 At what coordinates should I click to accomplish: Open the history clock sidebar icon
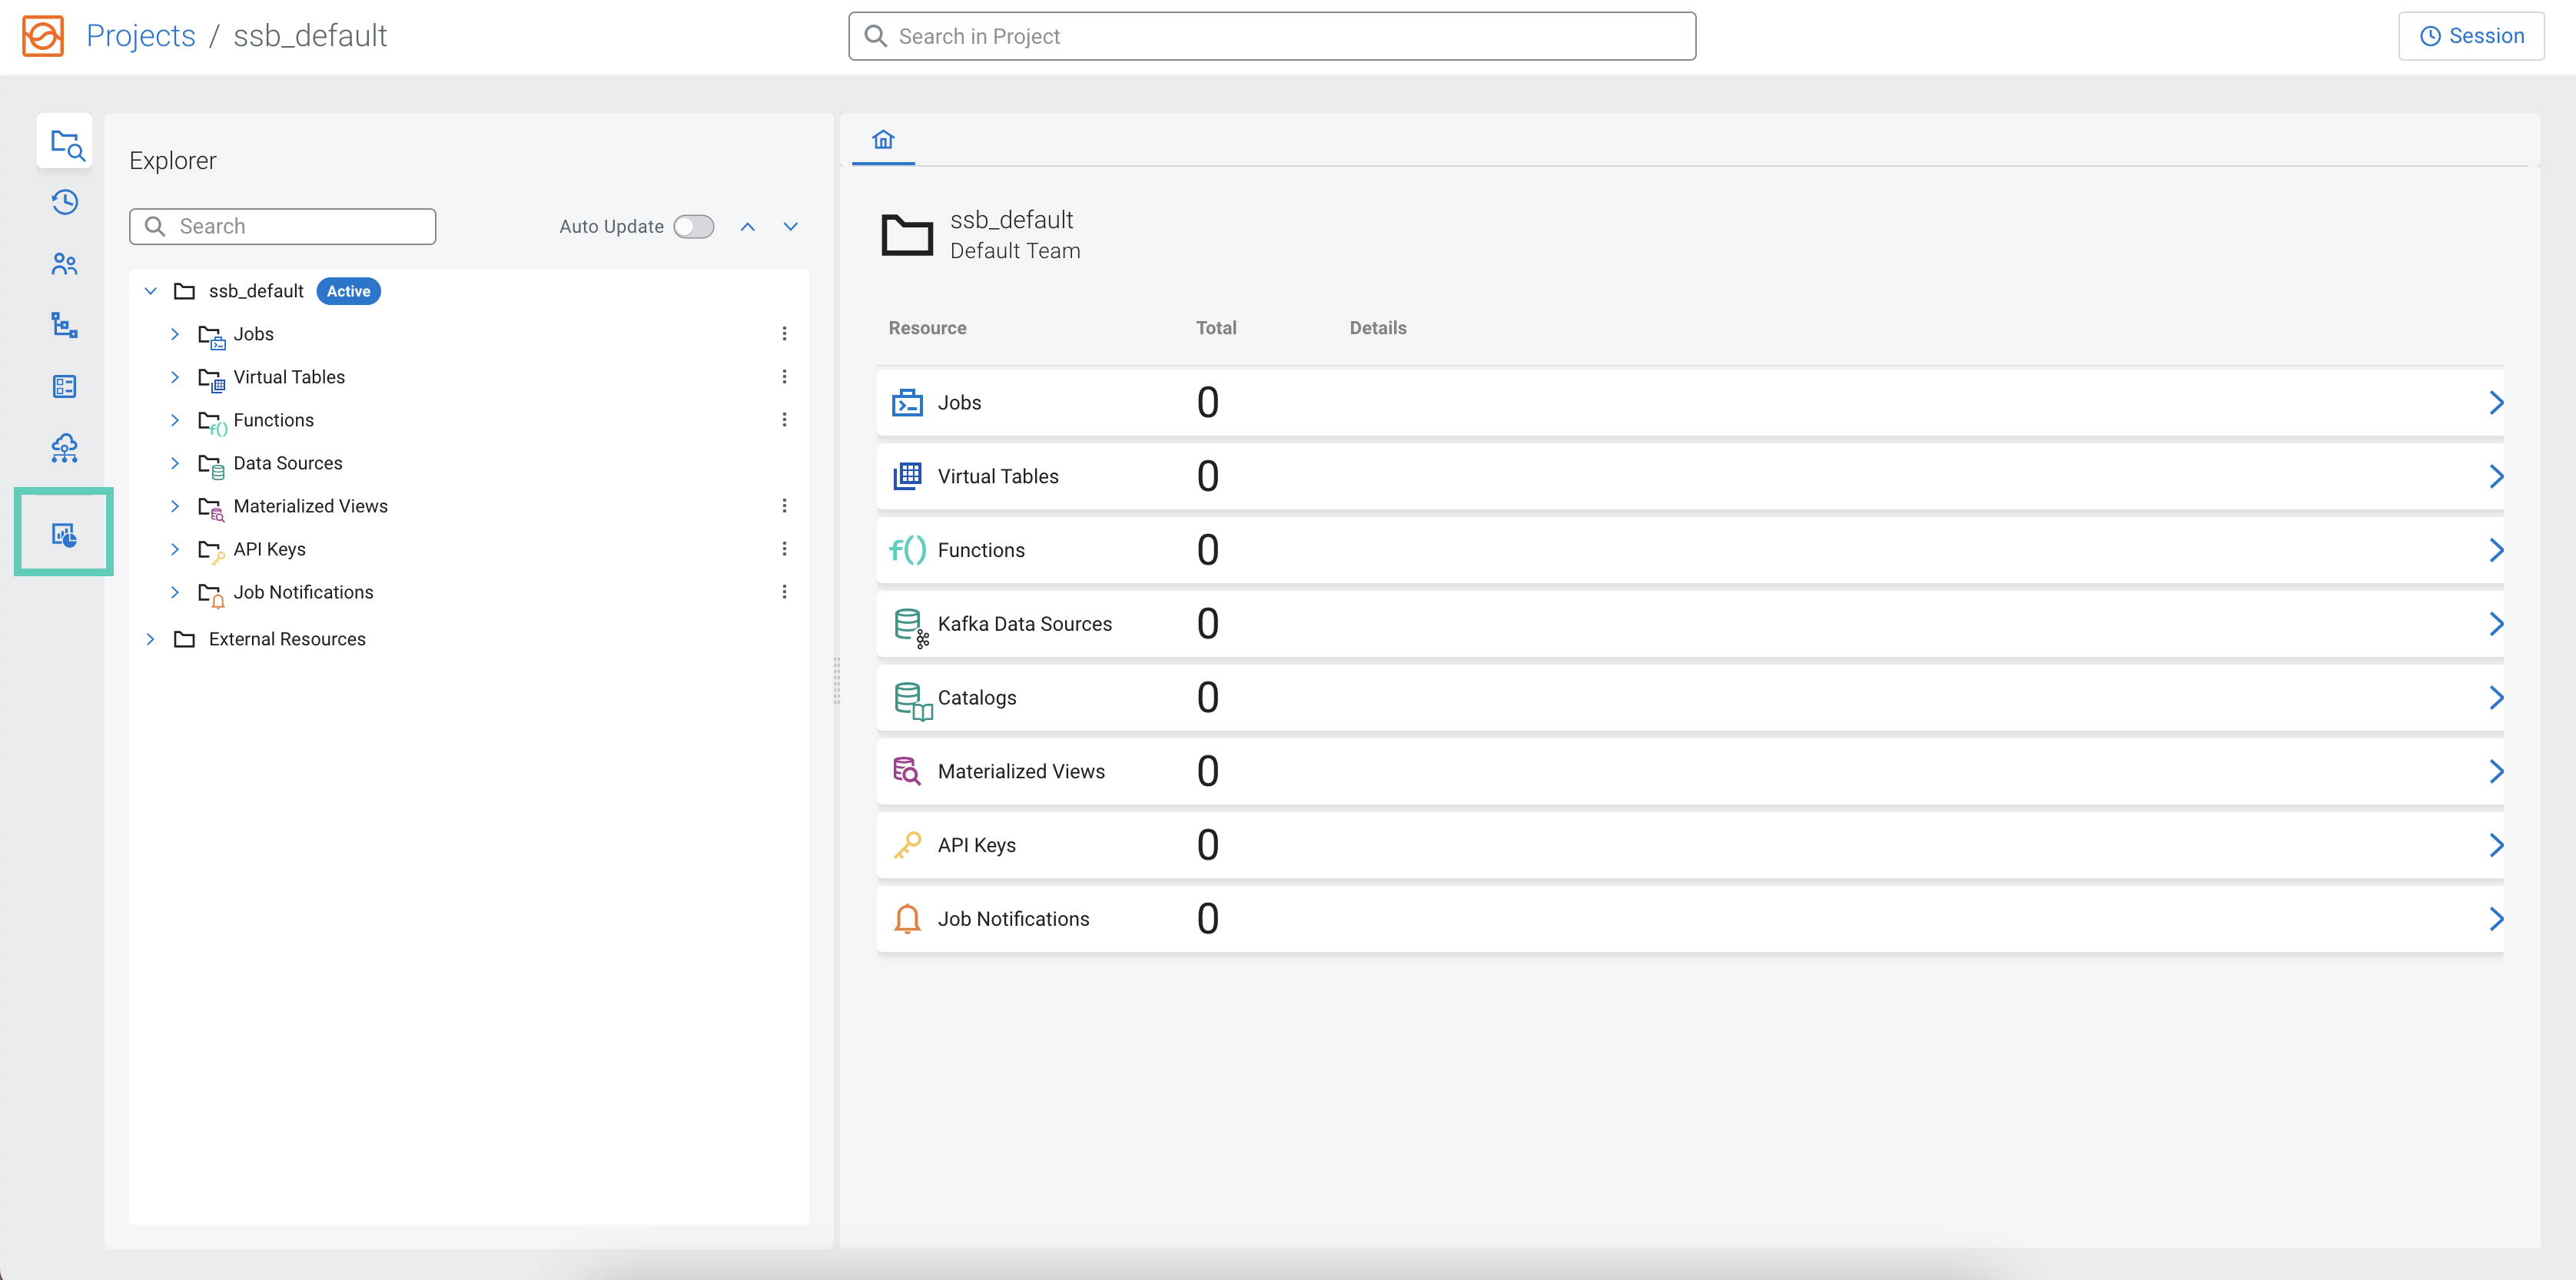(65, 203)
